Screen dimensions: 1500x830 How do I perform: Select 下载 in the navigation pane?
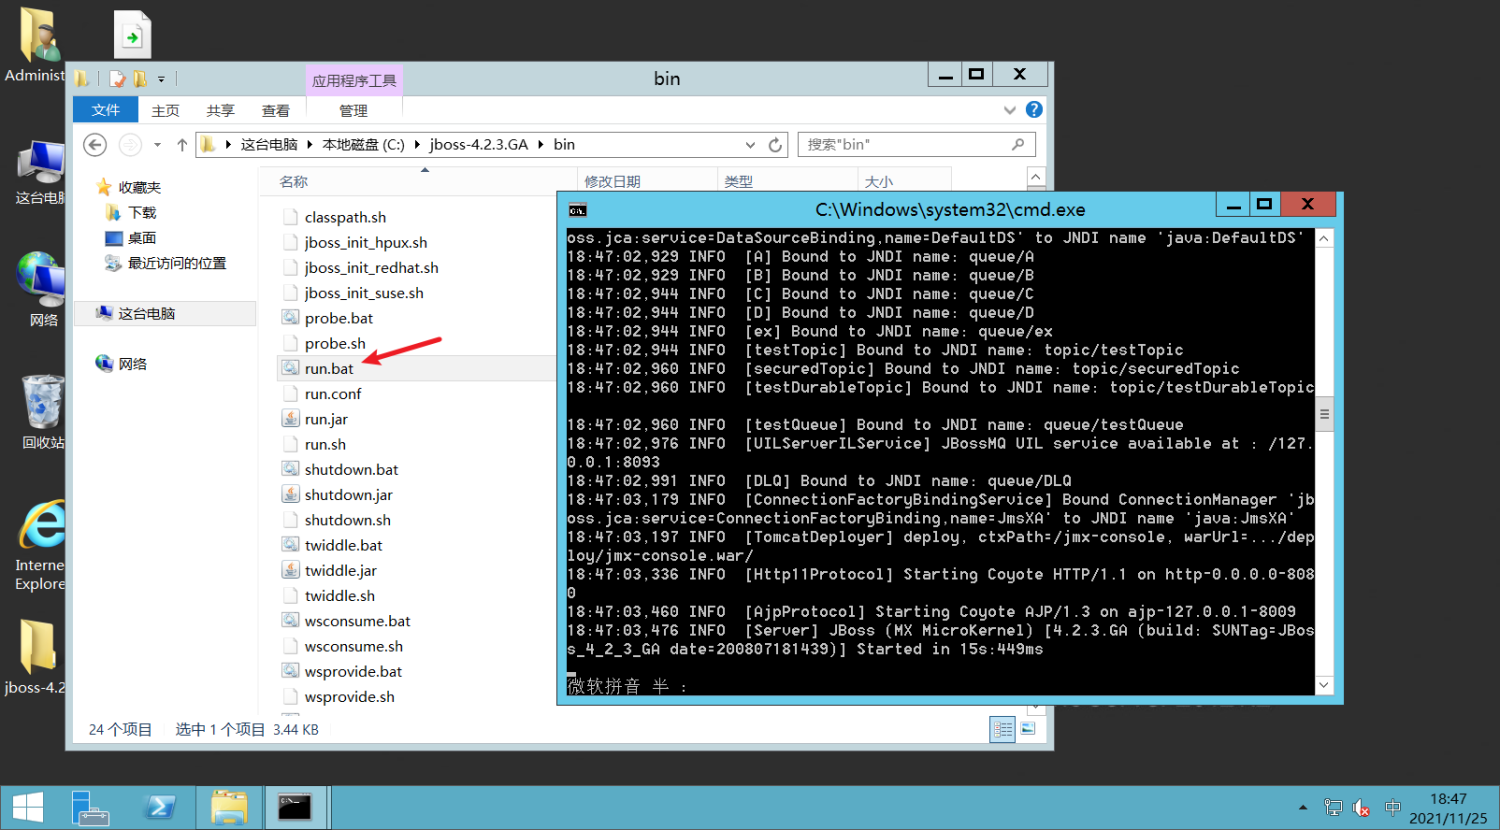click(x=142, y=212)
